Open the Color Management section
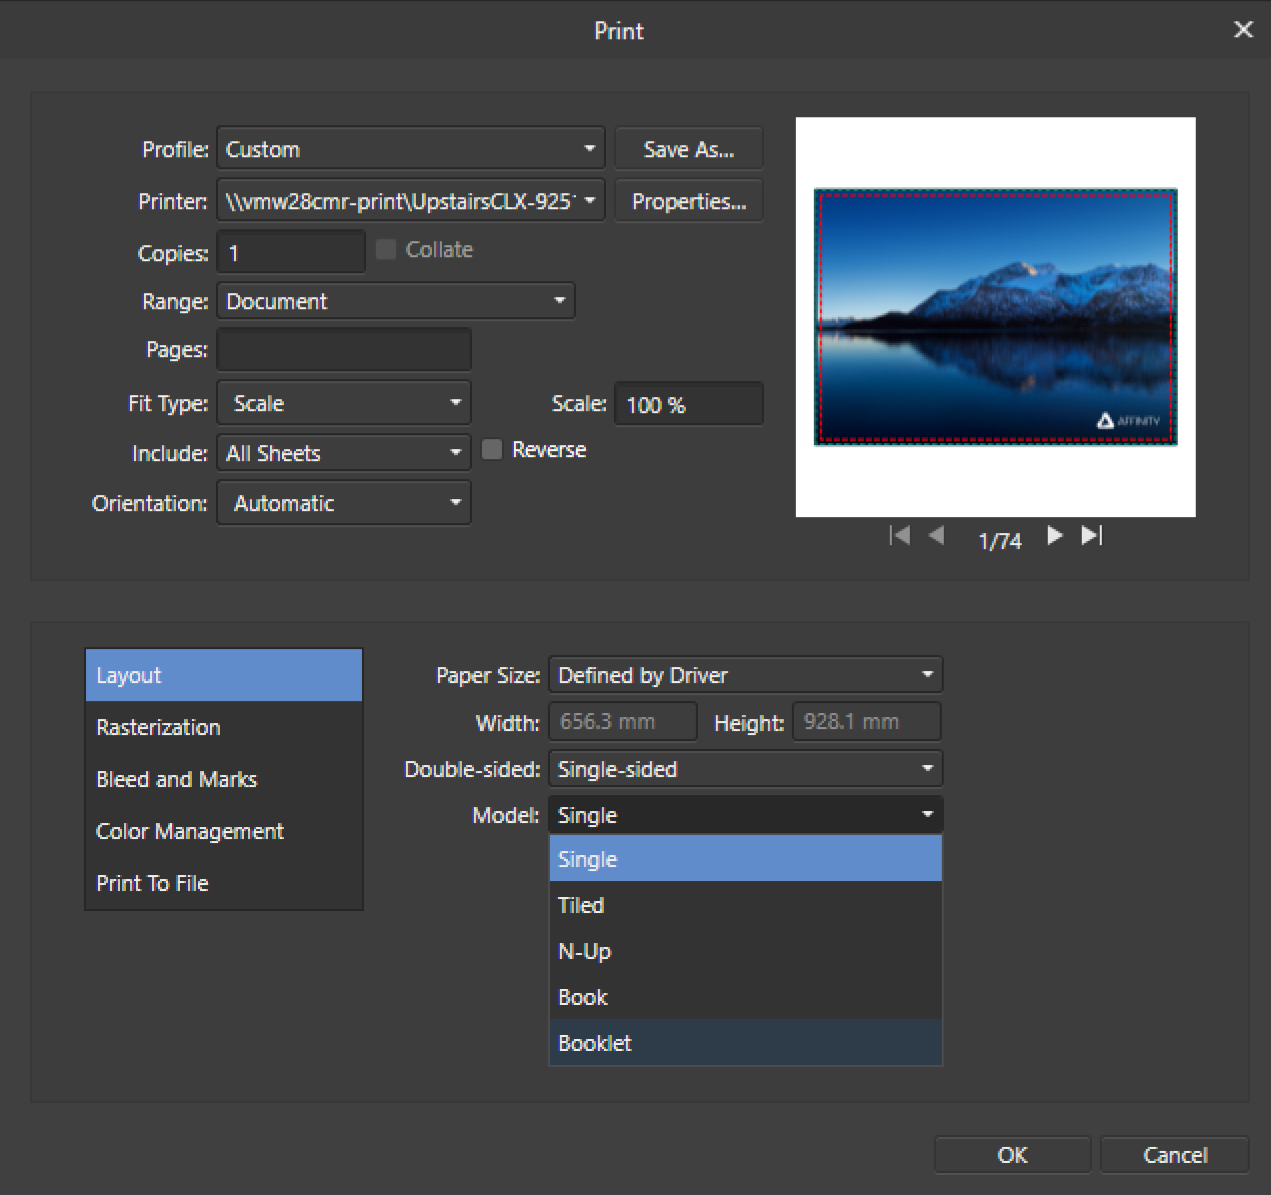1271x1195 pixels. pyautogui.click(x=190, y=831)
